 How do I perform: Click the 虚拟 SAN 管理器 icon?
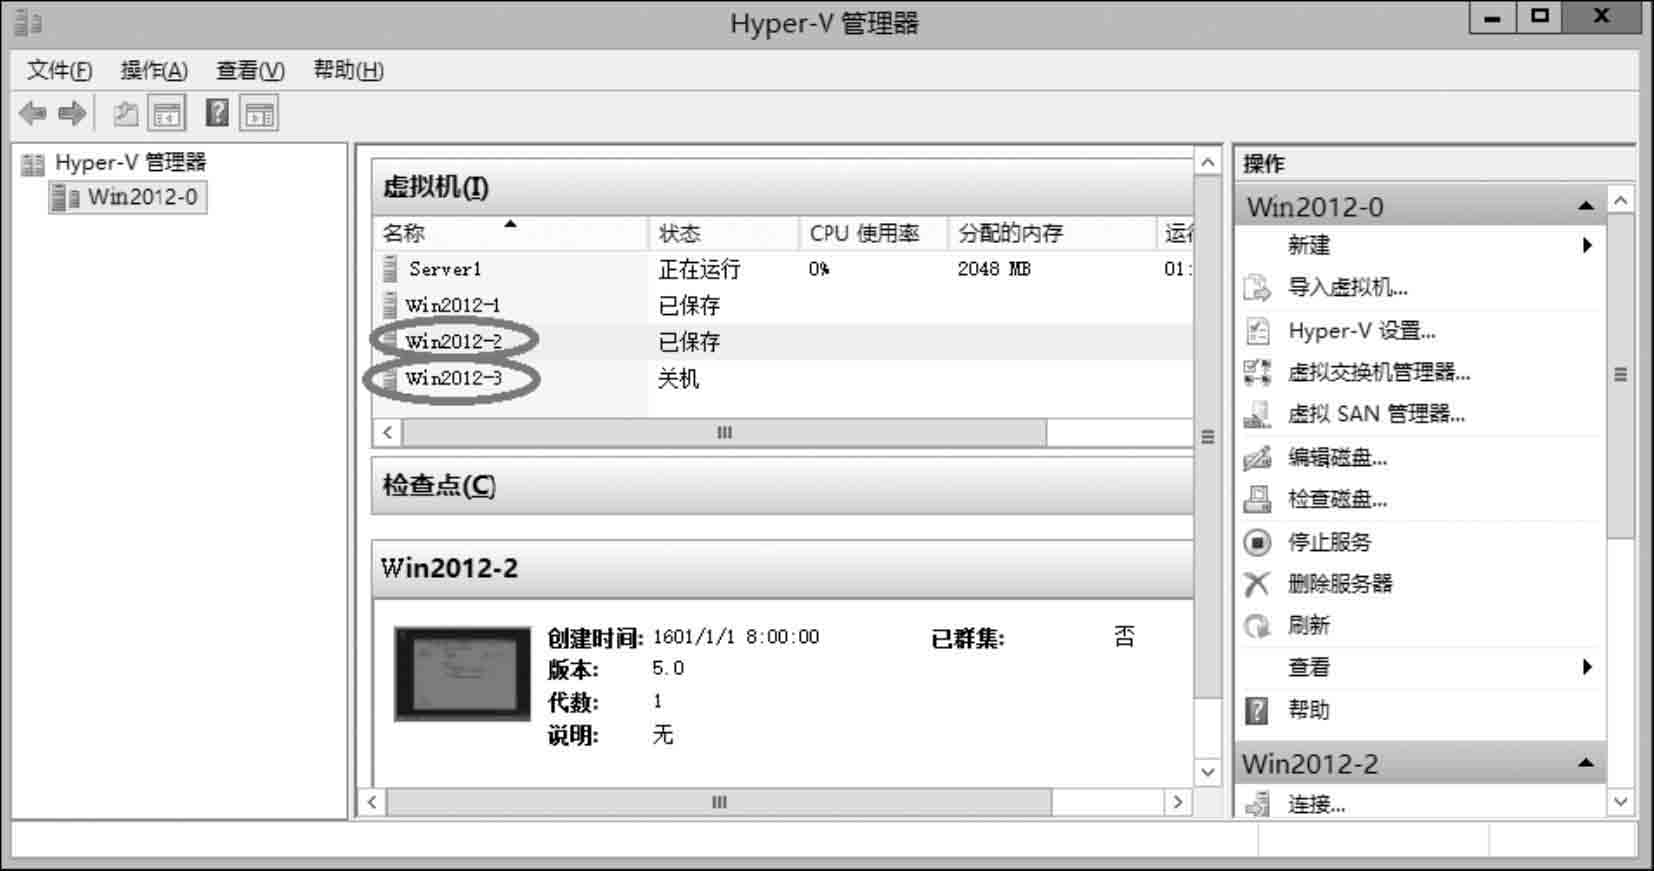[x=1257, y=415]
